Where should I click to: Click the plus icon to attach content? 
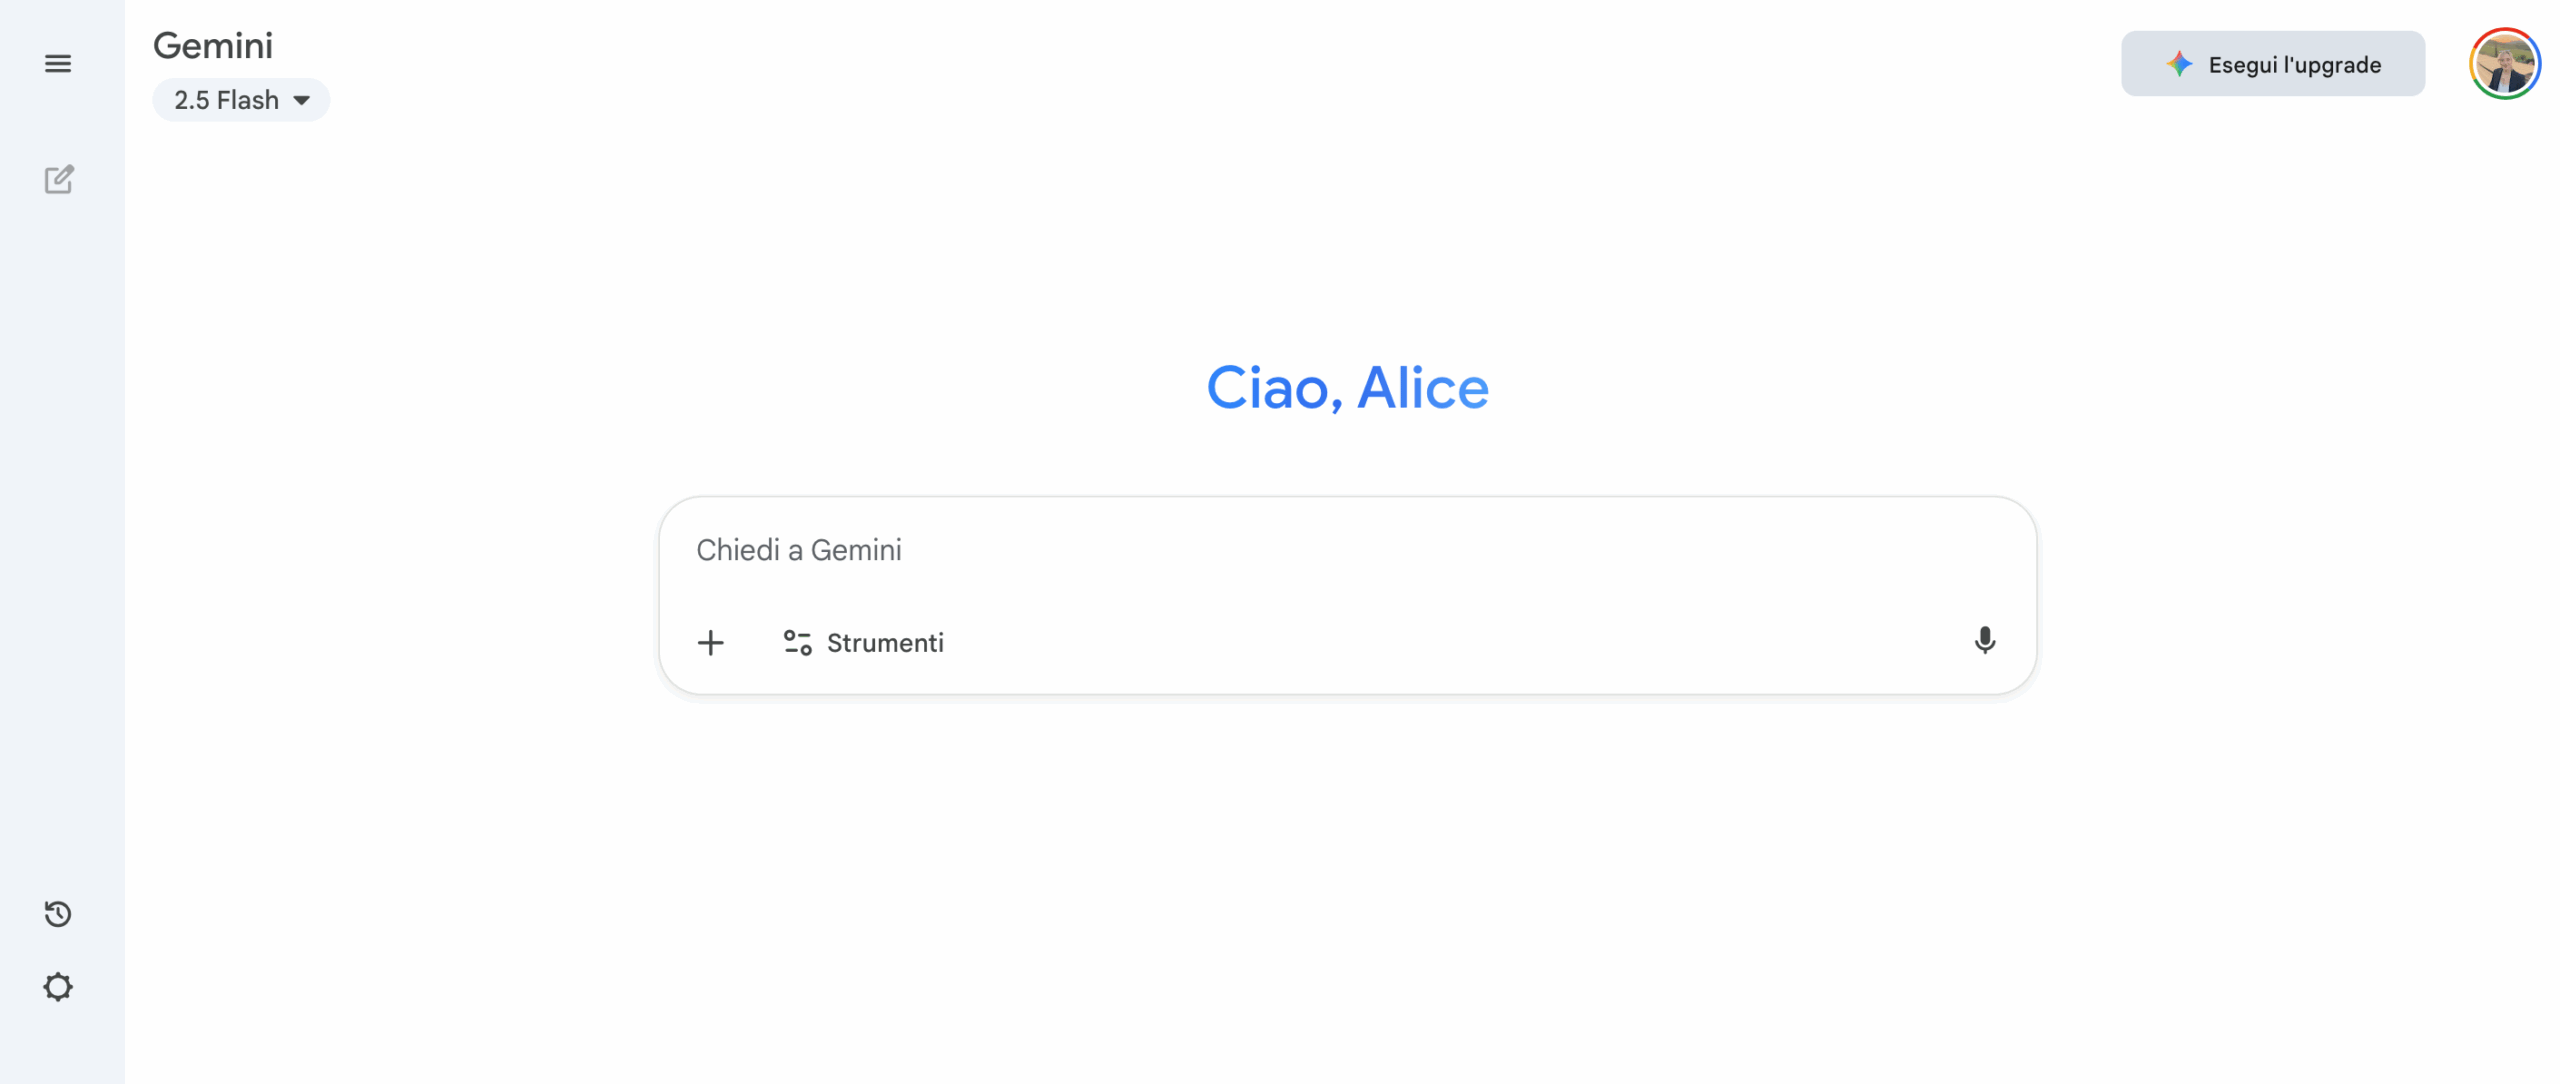coord(710,642)
